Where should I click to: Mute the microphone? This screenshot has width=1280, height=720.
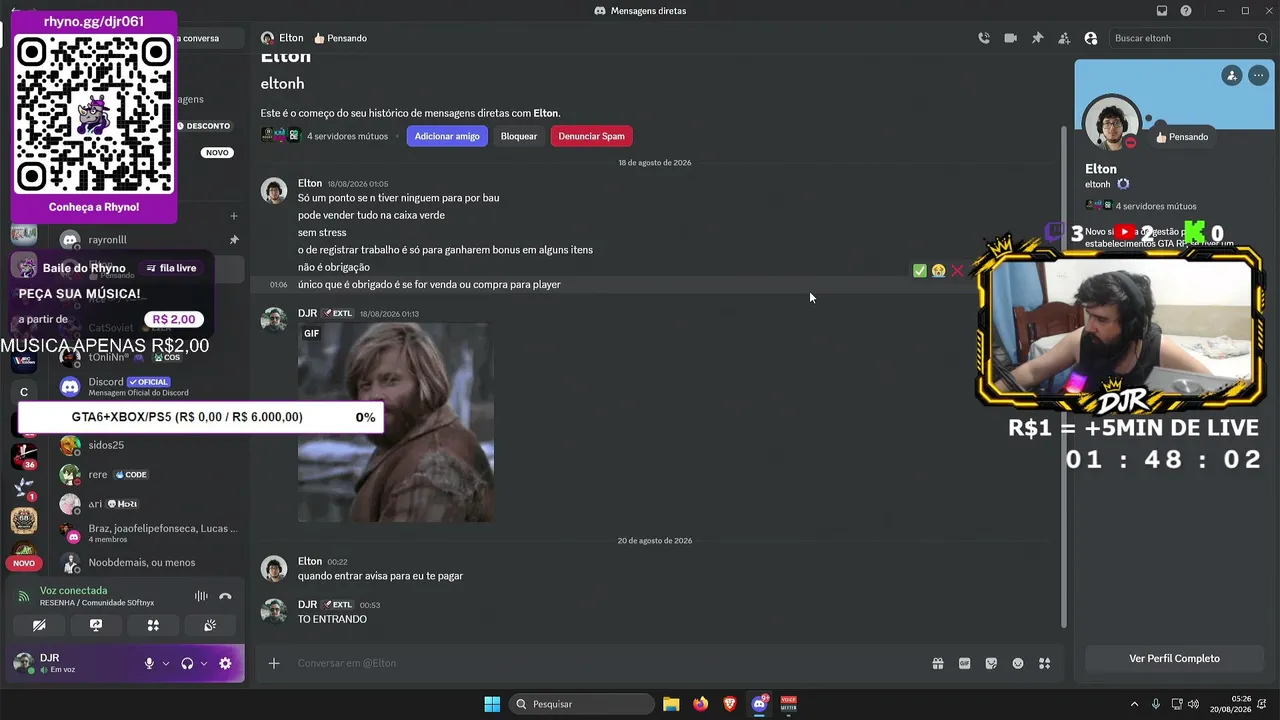149,663
